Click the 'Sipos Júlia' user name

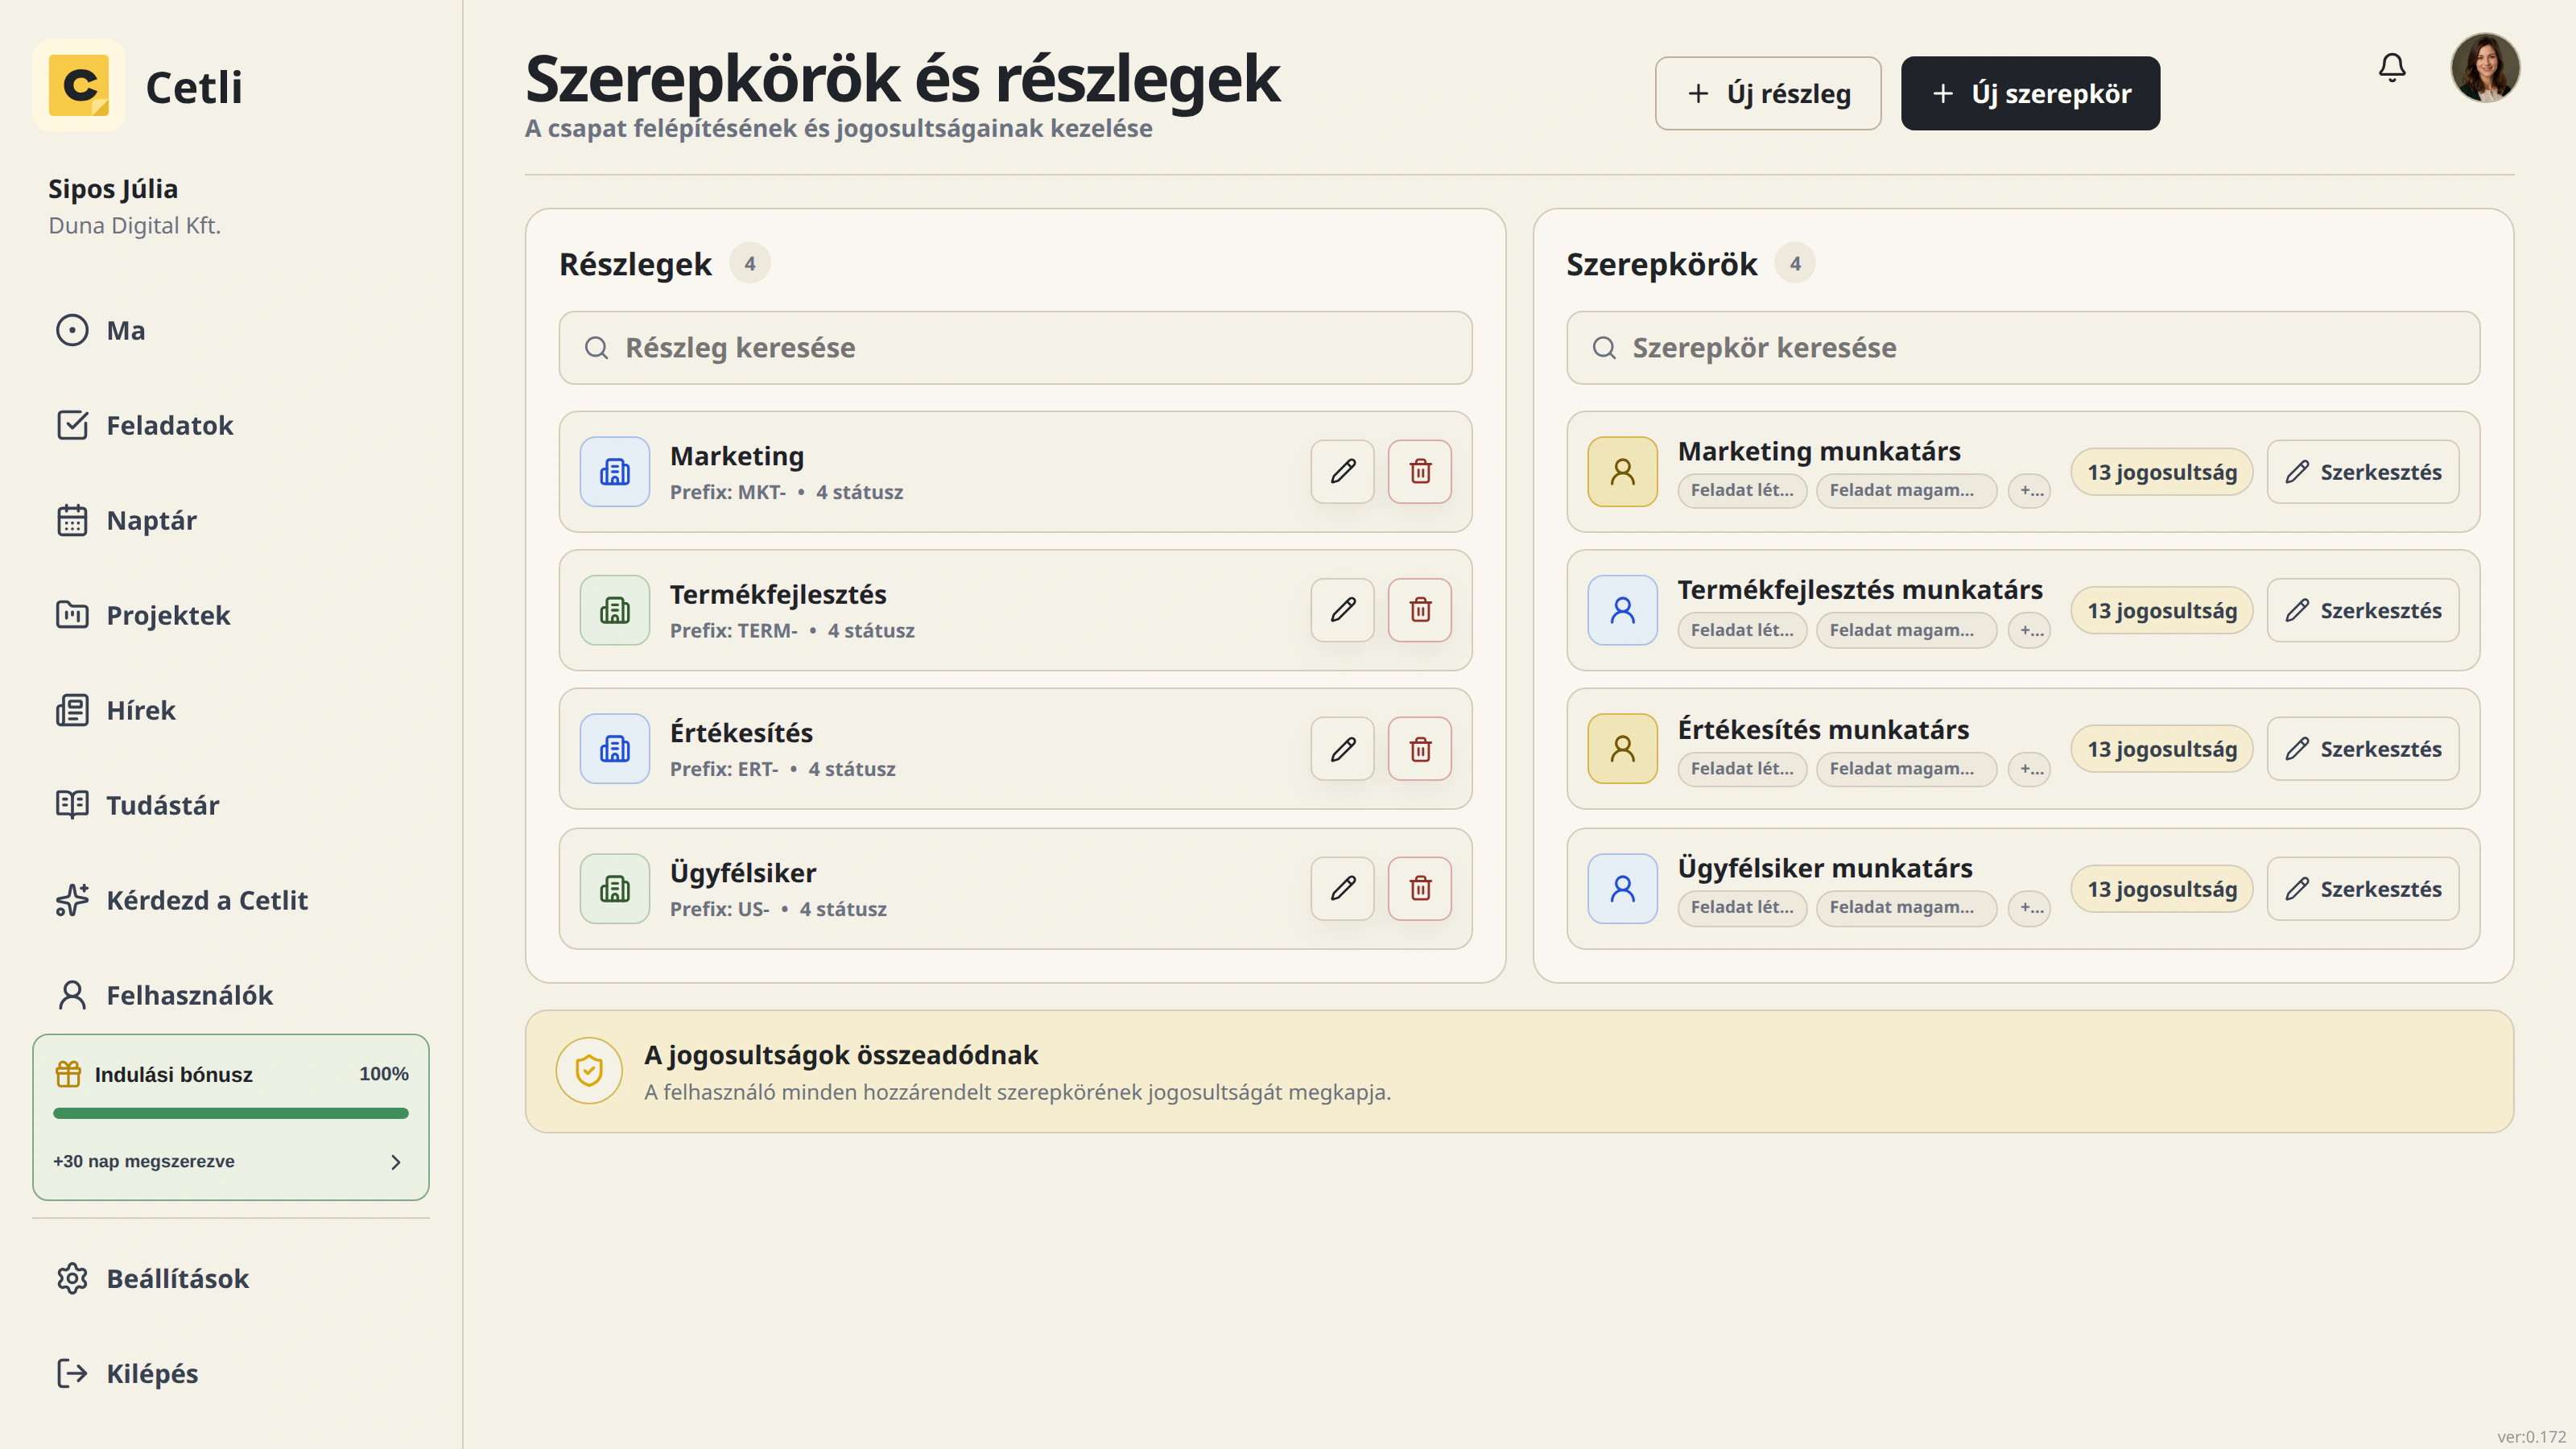tap(113, 189)
